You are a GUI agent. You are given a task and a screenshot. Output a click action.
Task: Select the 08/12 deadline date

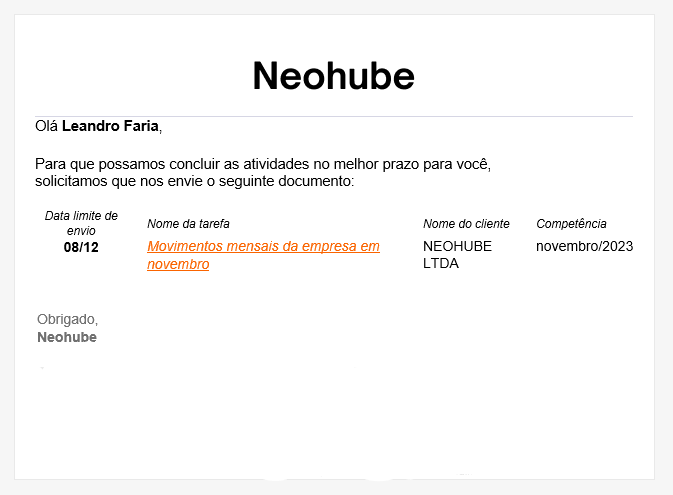pos(81,247)
